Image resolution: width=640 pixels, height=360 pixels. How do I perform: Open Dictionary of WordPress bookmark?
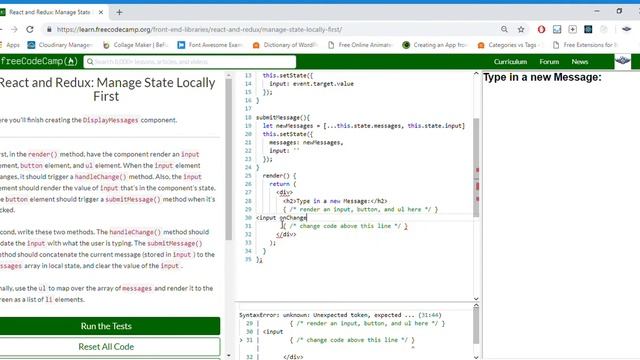pyautogui.click(x=286, y=45)
